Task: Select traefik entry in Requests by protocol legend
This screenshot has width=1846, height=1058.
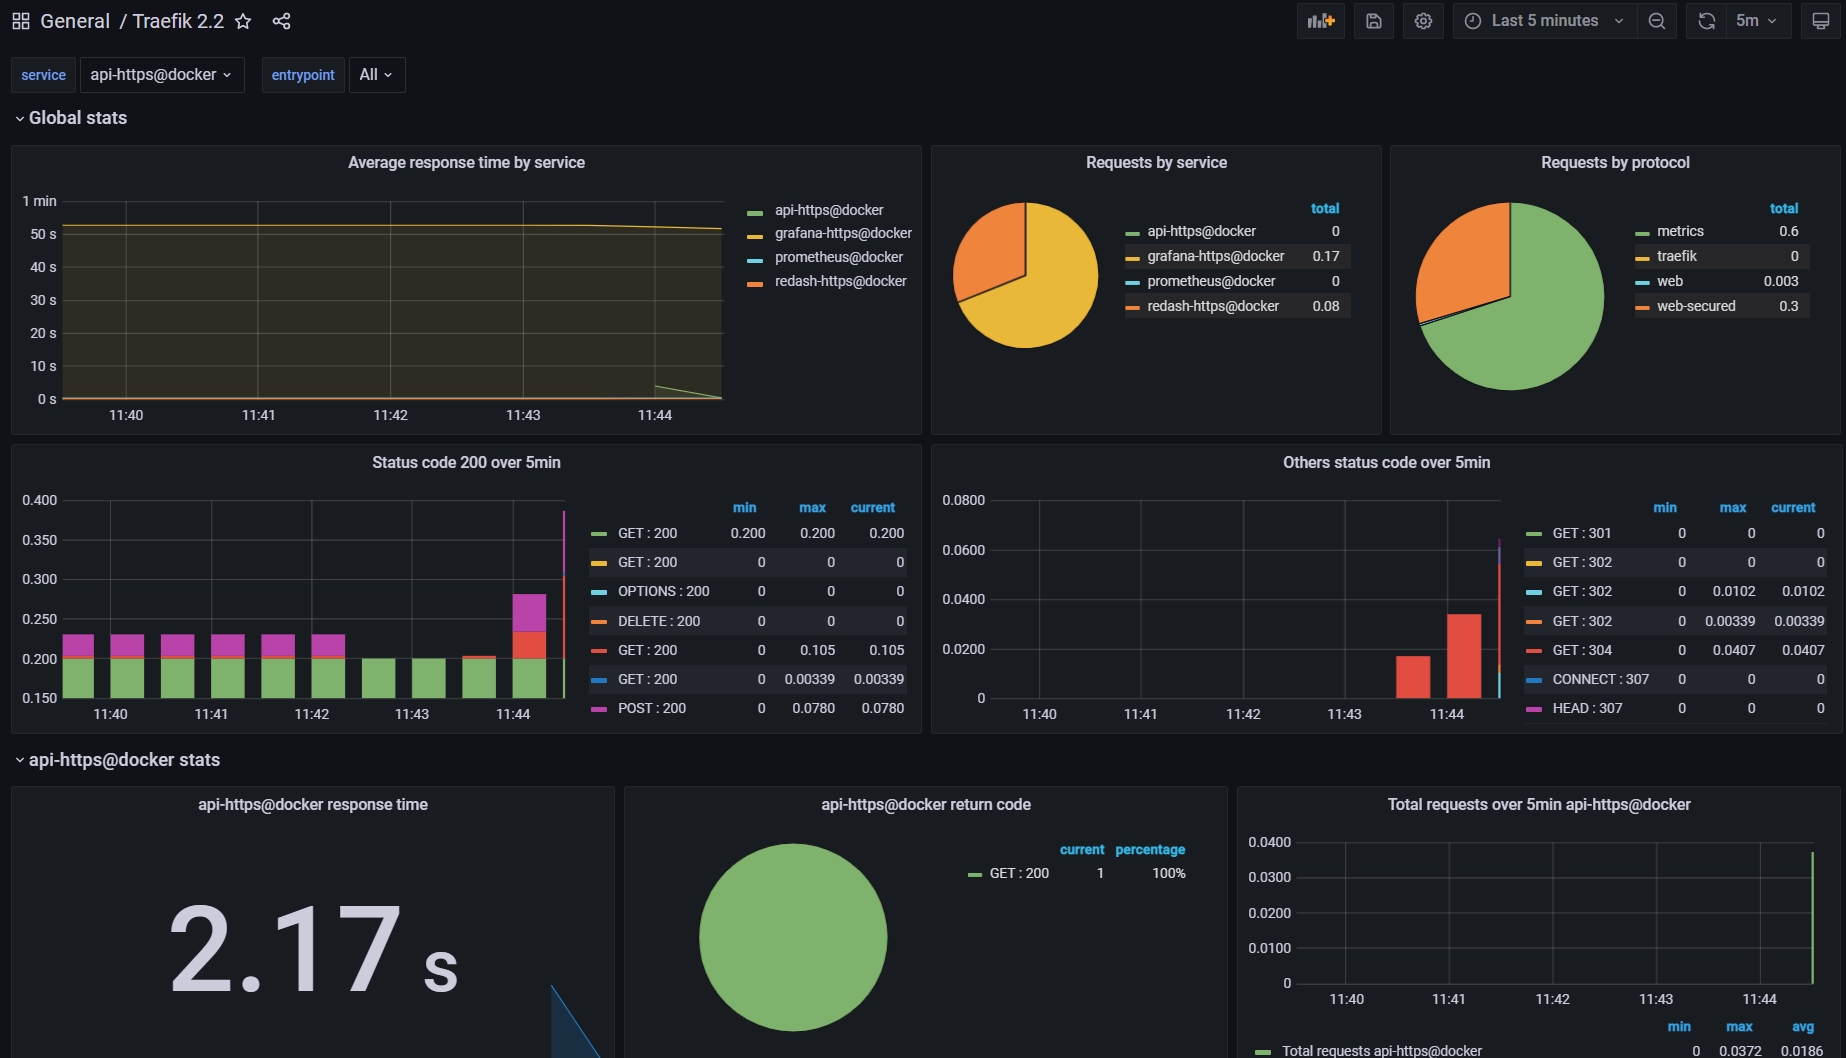Action: click(1676, 256)
